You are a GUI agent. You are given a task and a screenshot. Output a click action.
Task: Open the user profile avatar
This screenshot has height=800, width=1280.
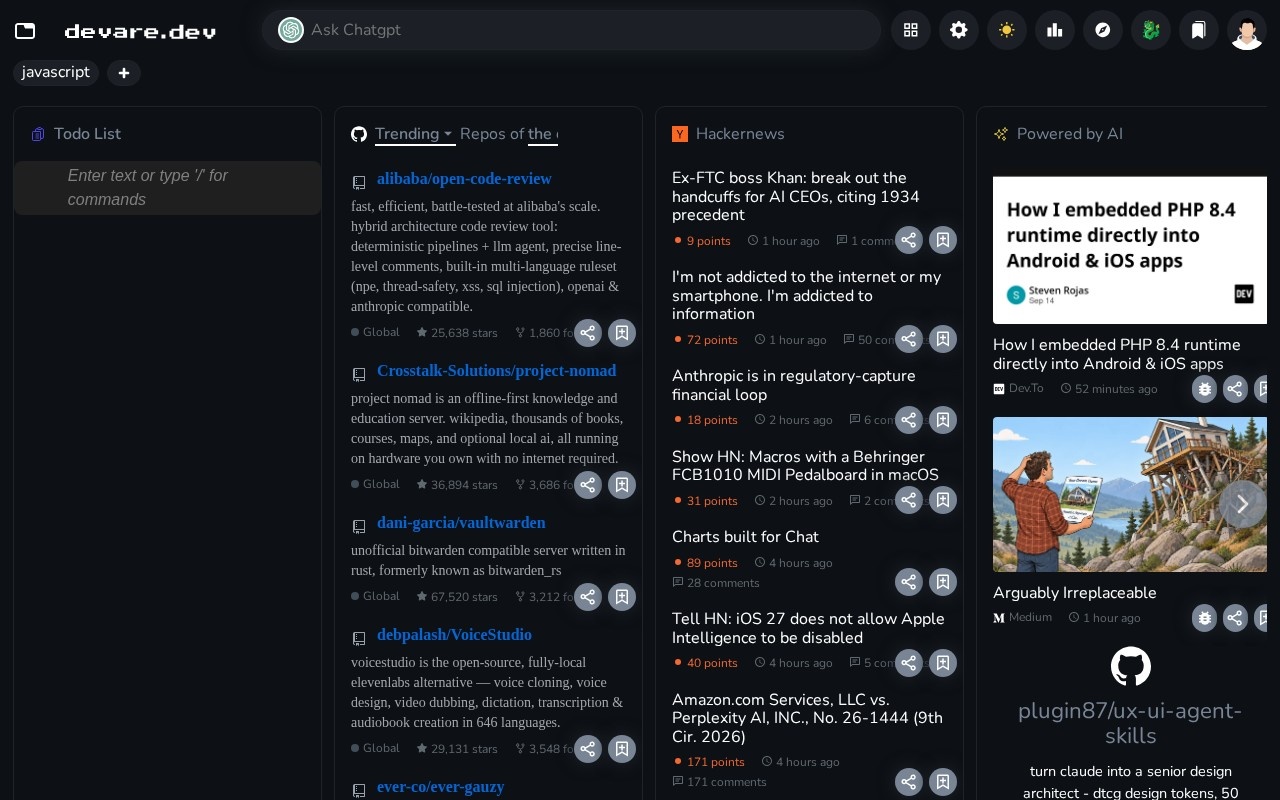point(1247,30)
